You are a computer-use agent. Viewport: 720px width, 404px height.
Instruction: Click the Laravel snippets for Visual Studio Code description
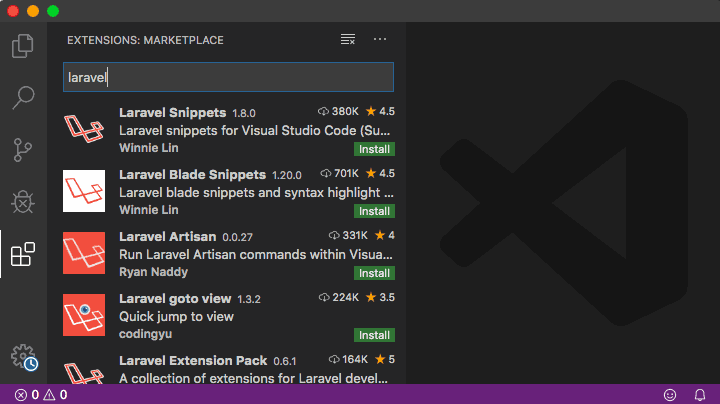(x=254, y=130)
